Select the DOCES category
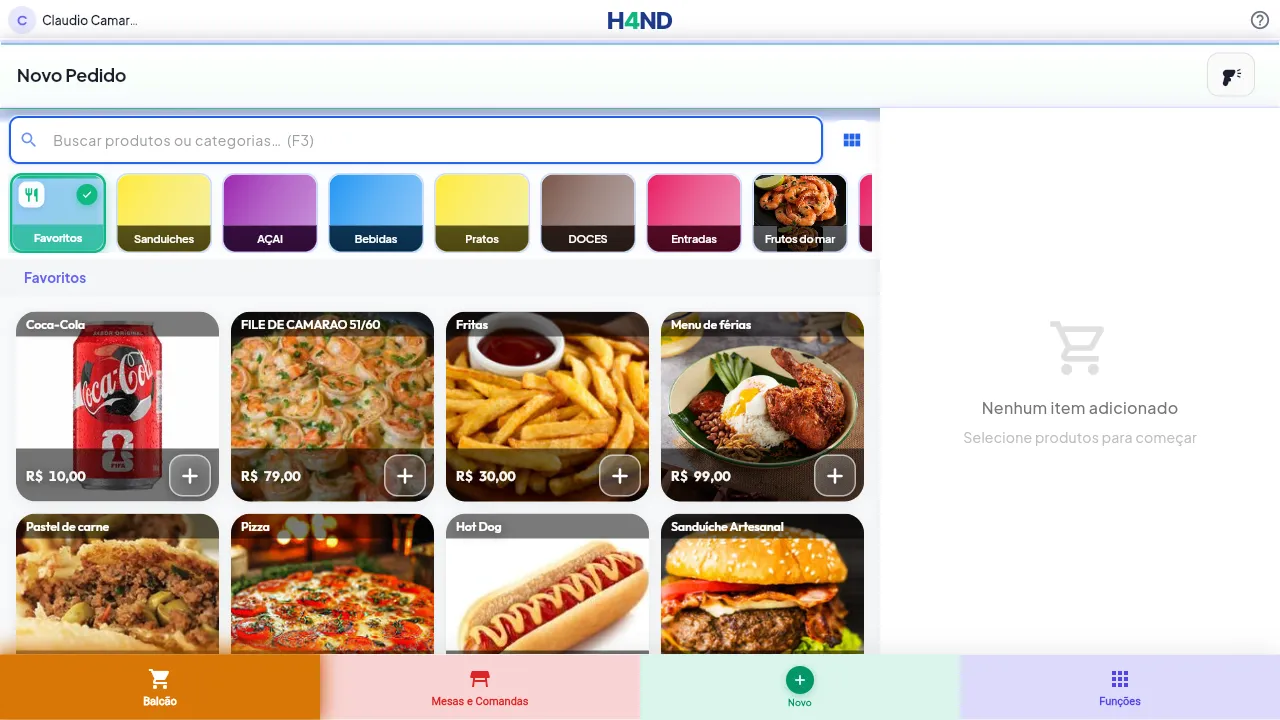The width and height of the screenshot is (1280, 720). tap(588, 213)
